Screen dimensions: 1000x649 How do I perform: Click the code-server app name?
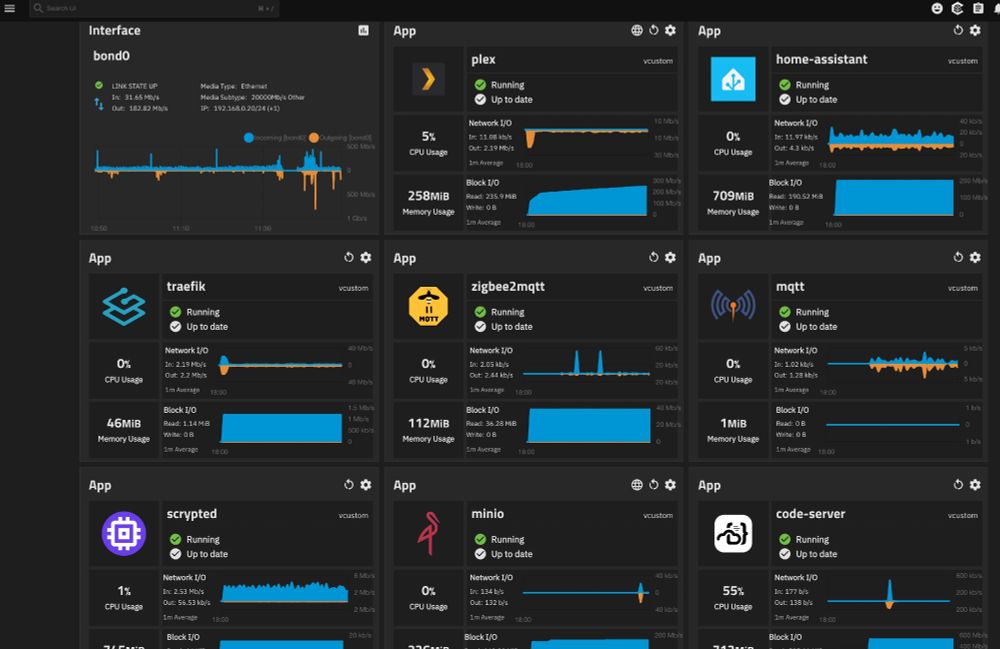click(811, 514)
